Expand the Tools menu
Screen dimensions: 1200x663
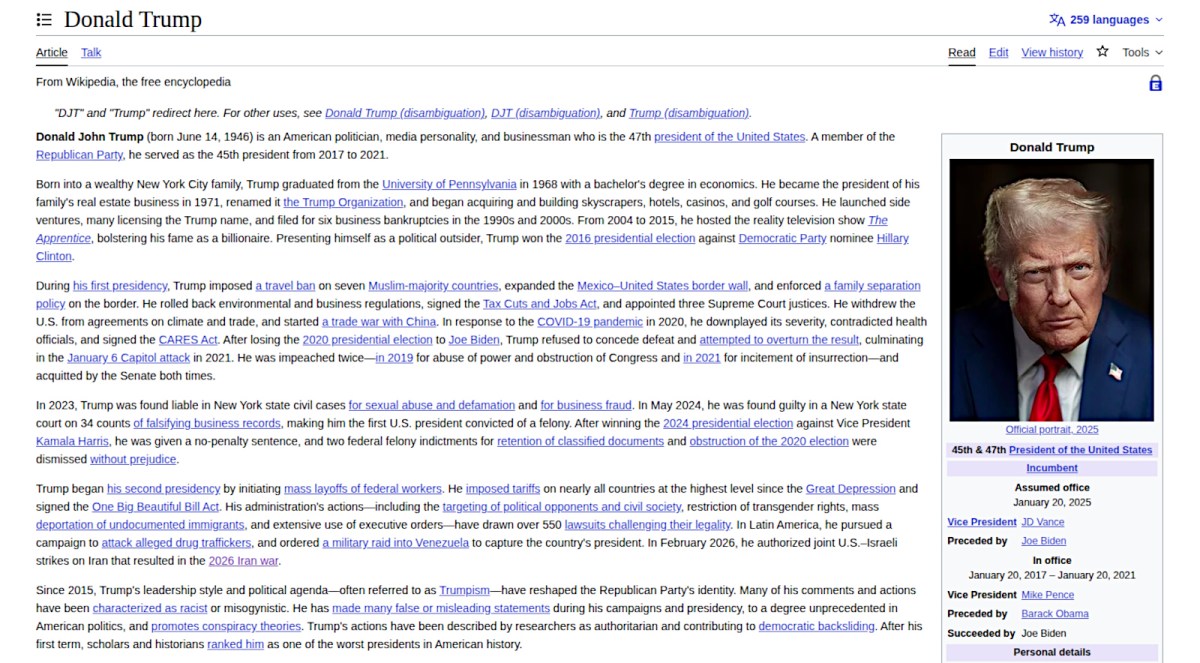(1142, 53)
